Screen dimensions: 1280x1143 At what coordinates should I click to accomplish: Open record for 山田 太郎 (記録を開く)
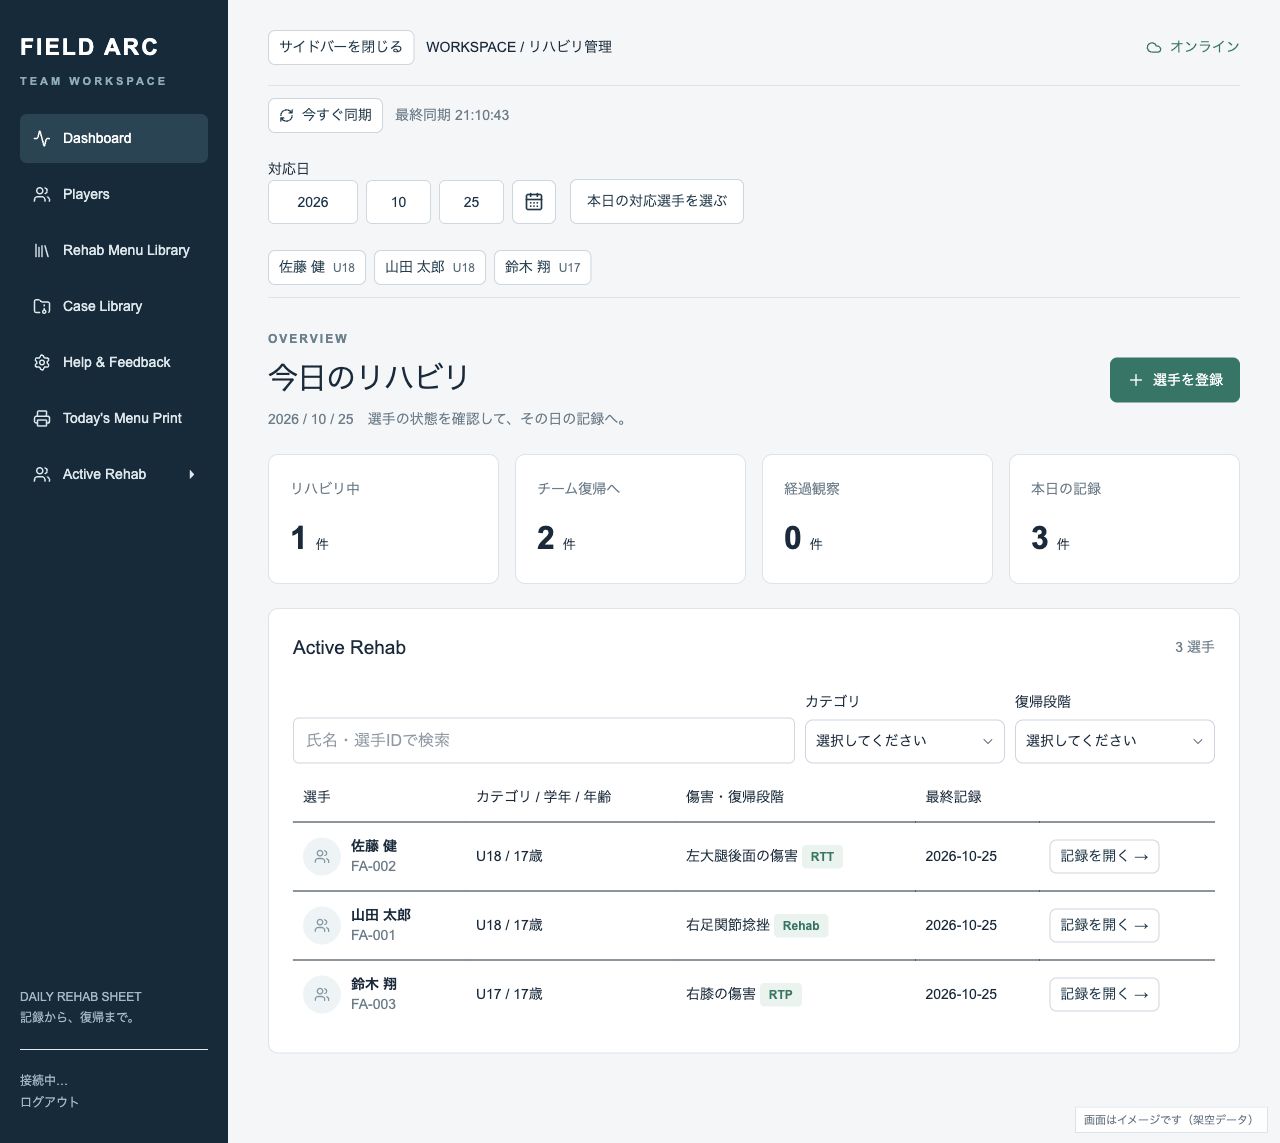1104,925
